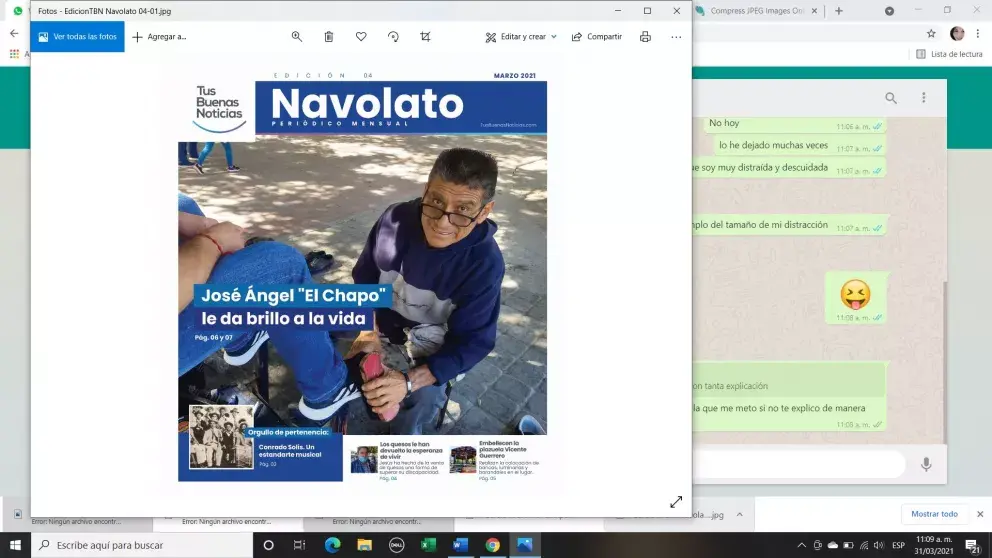Click the WhatsApp message input field

tap(798, 464)
